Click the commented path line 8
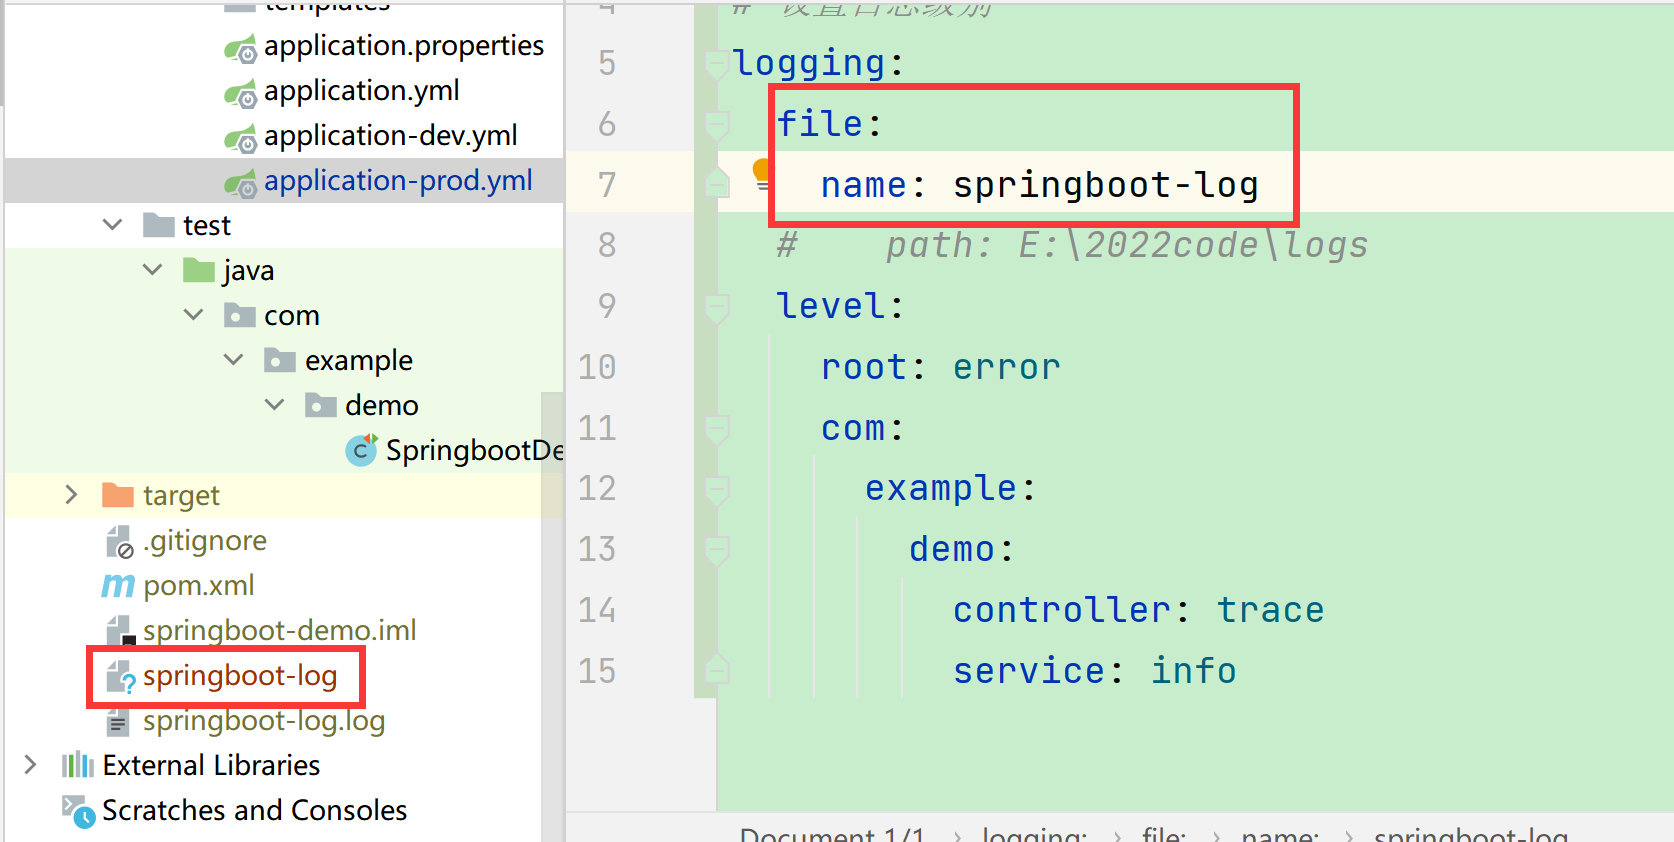Viewport: 1674px width, 842px height. coord(1072,246)
